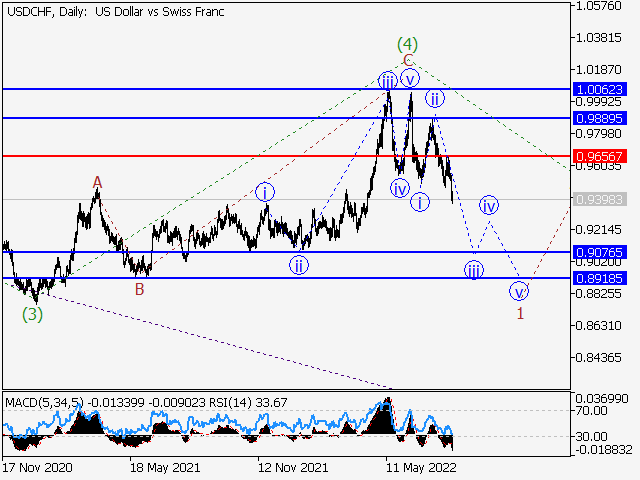Screen dimensions: 640x480
Task: Click the 12 Nov 2021 date label
Action: tap(293, 468)
